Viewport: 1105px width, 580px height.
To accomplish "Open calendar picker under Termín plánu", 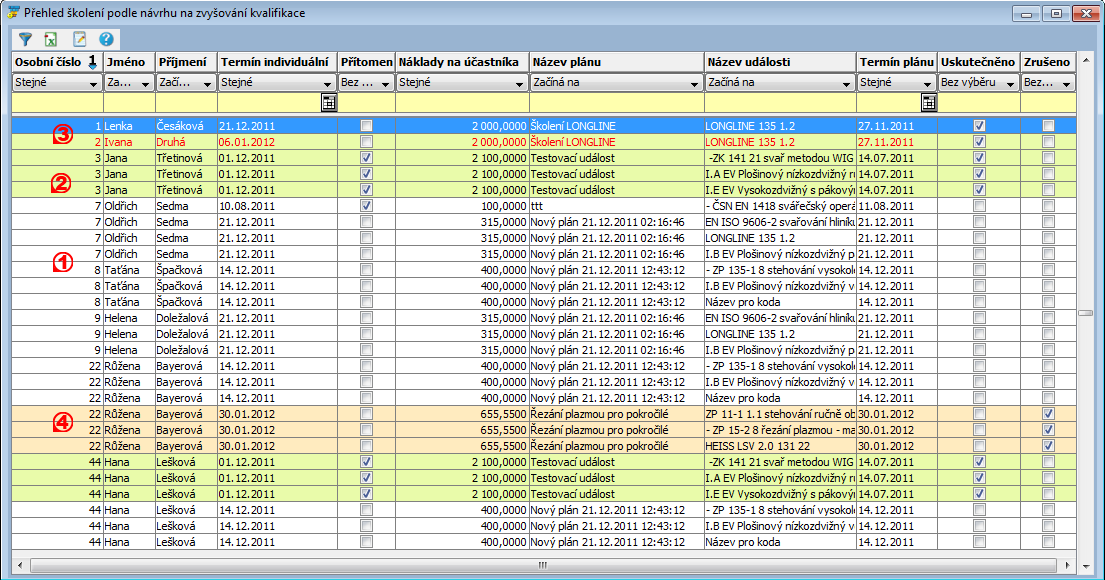I will click(x=929, y=102).
